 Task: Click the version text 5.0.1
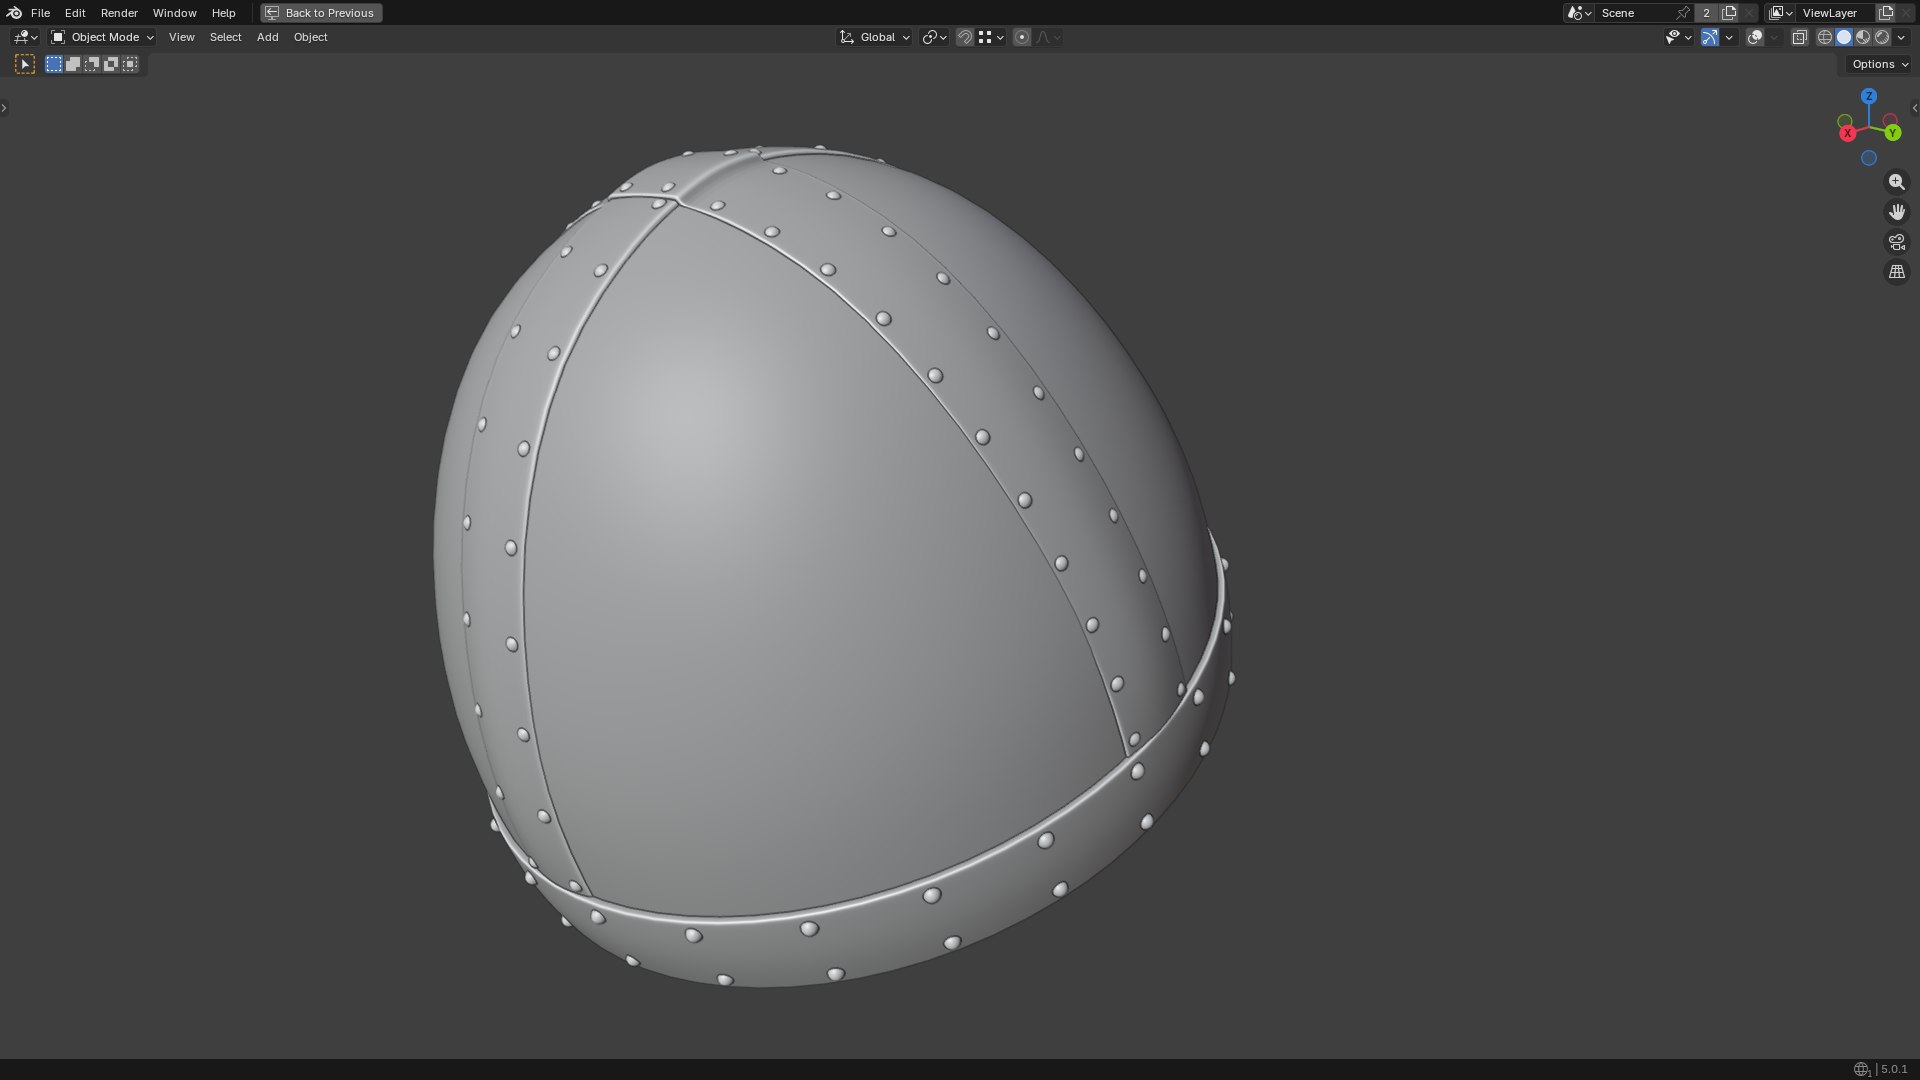[x=1894, y=1070]
